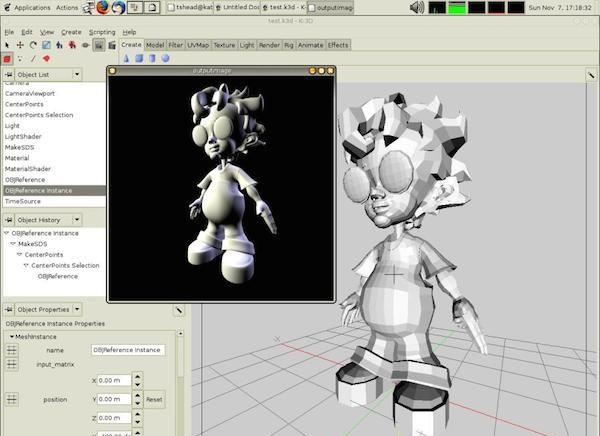
Task: Open the Applications menu in top panel
Action: pyautogui.click(x=32, y=8)
